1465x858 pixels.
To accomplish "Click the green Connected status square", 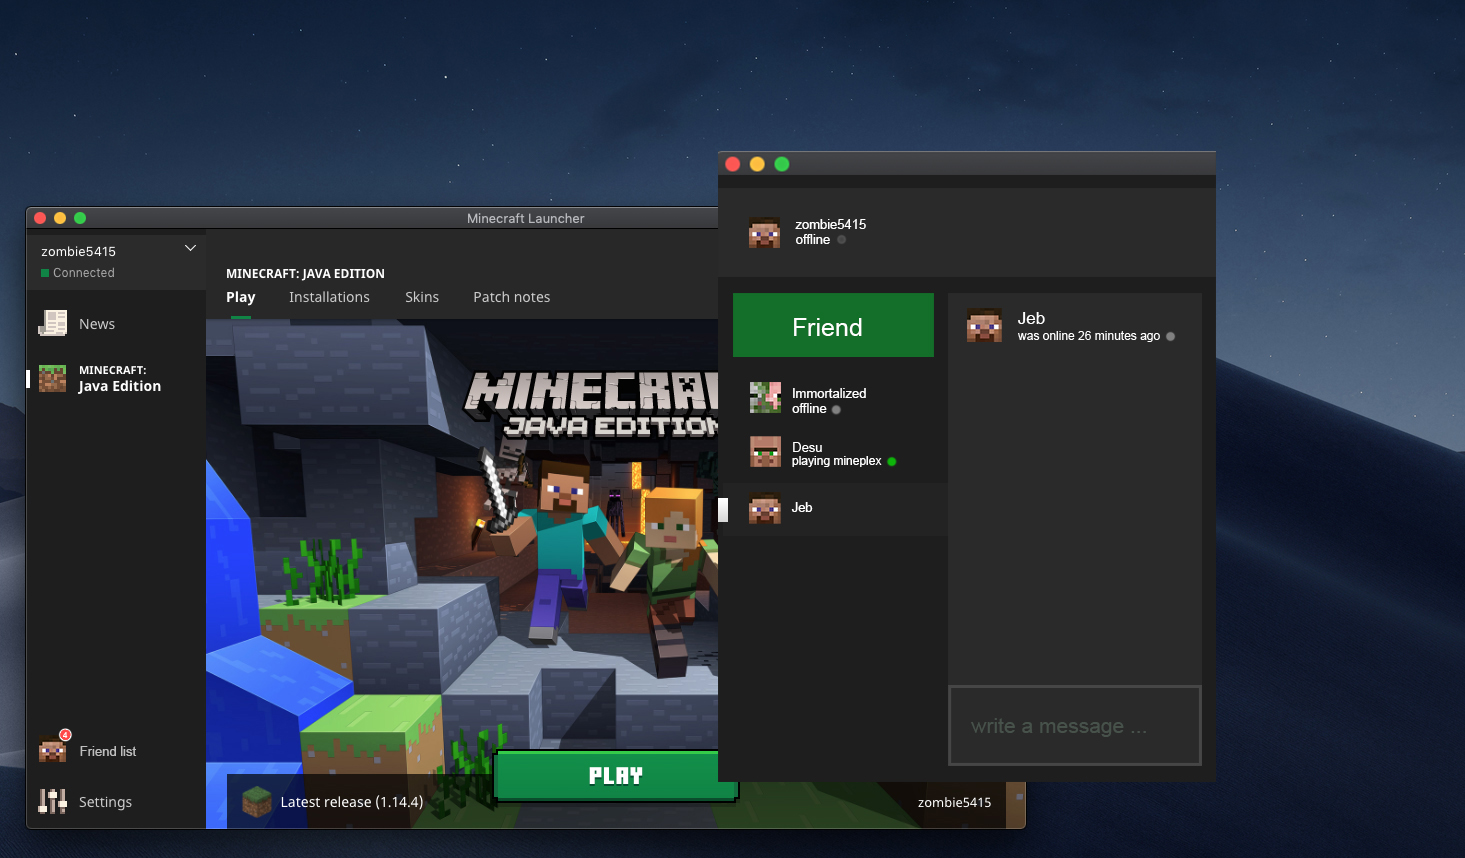I will tap(45, 273).
